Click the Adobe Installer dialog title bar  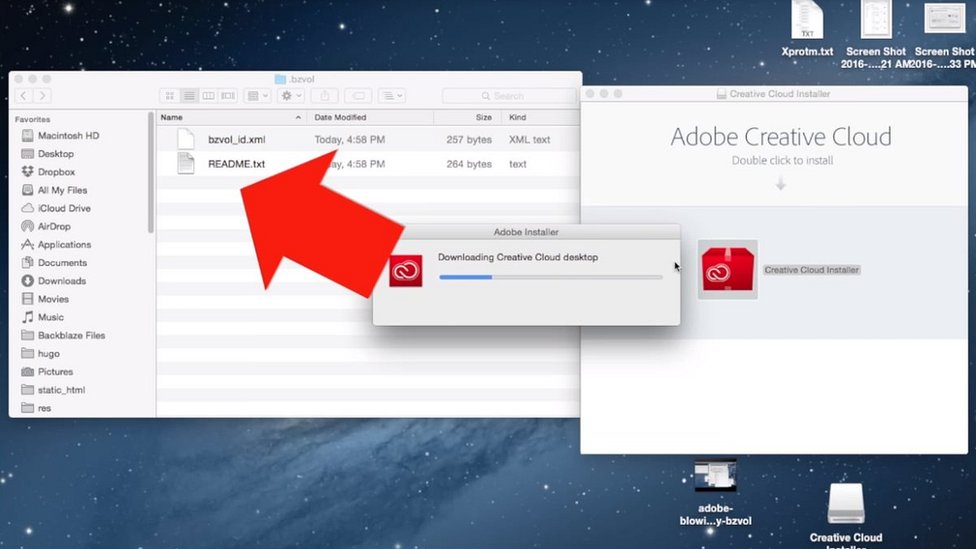point(526,232)
